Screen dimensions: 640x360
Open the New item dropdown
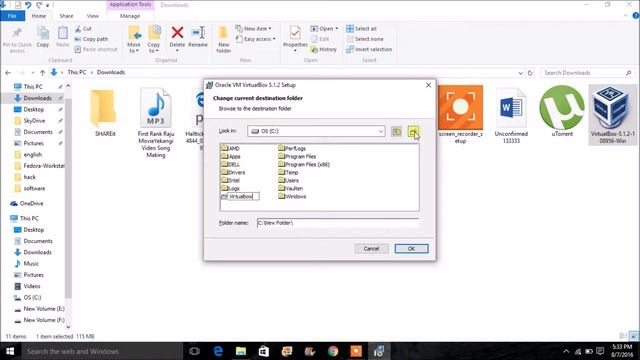(x=253, y=29)
